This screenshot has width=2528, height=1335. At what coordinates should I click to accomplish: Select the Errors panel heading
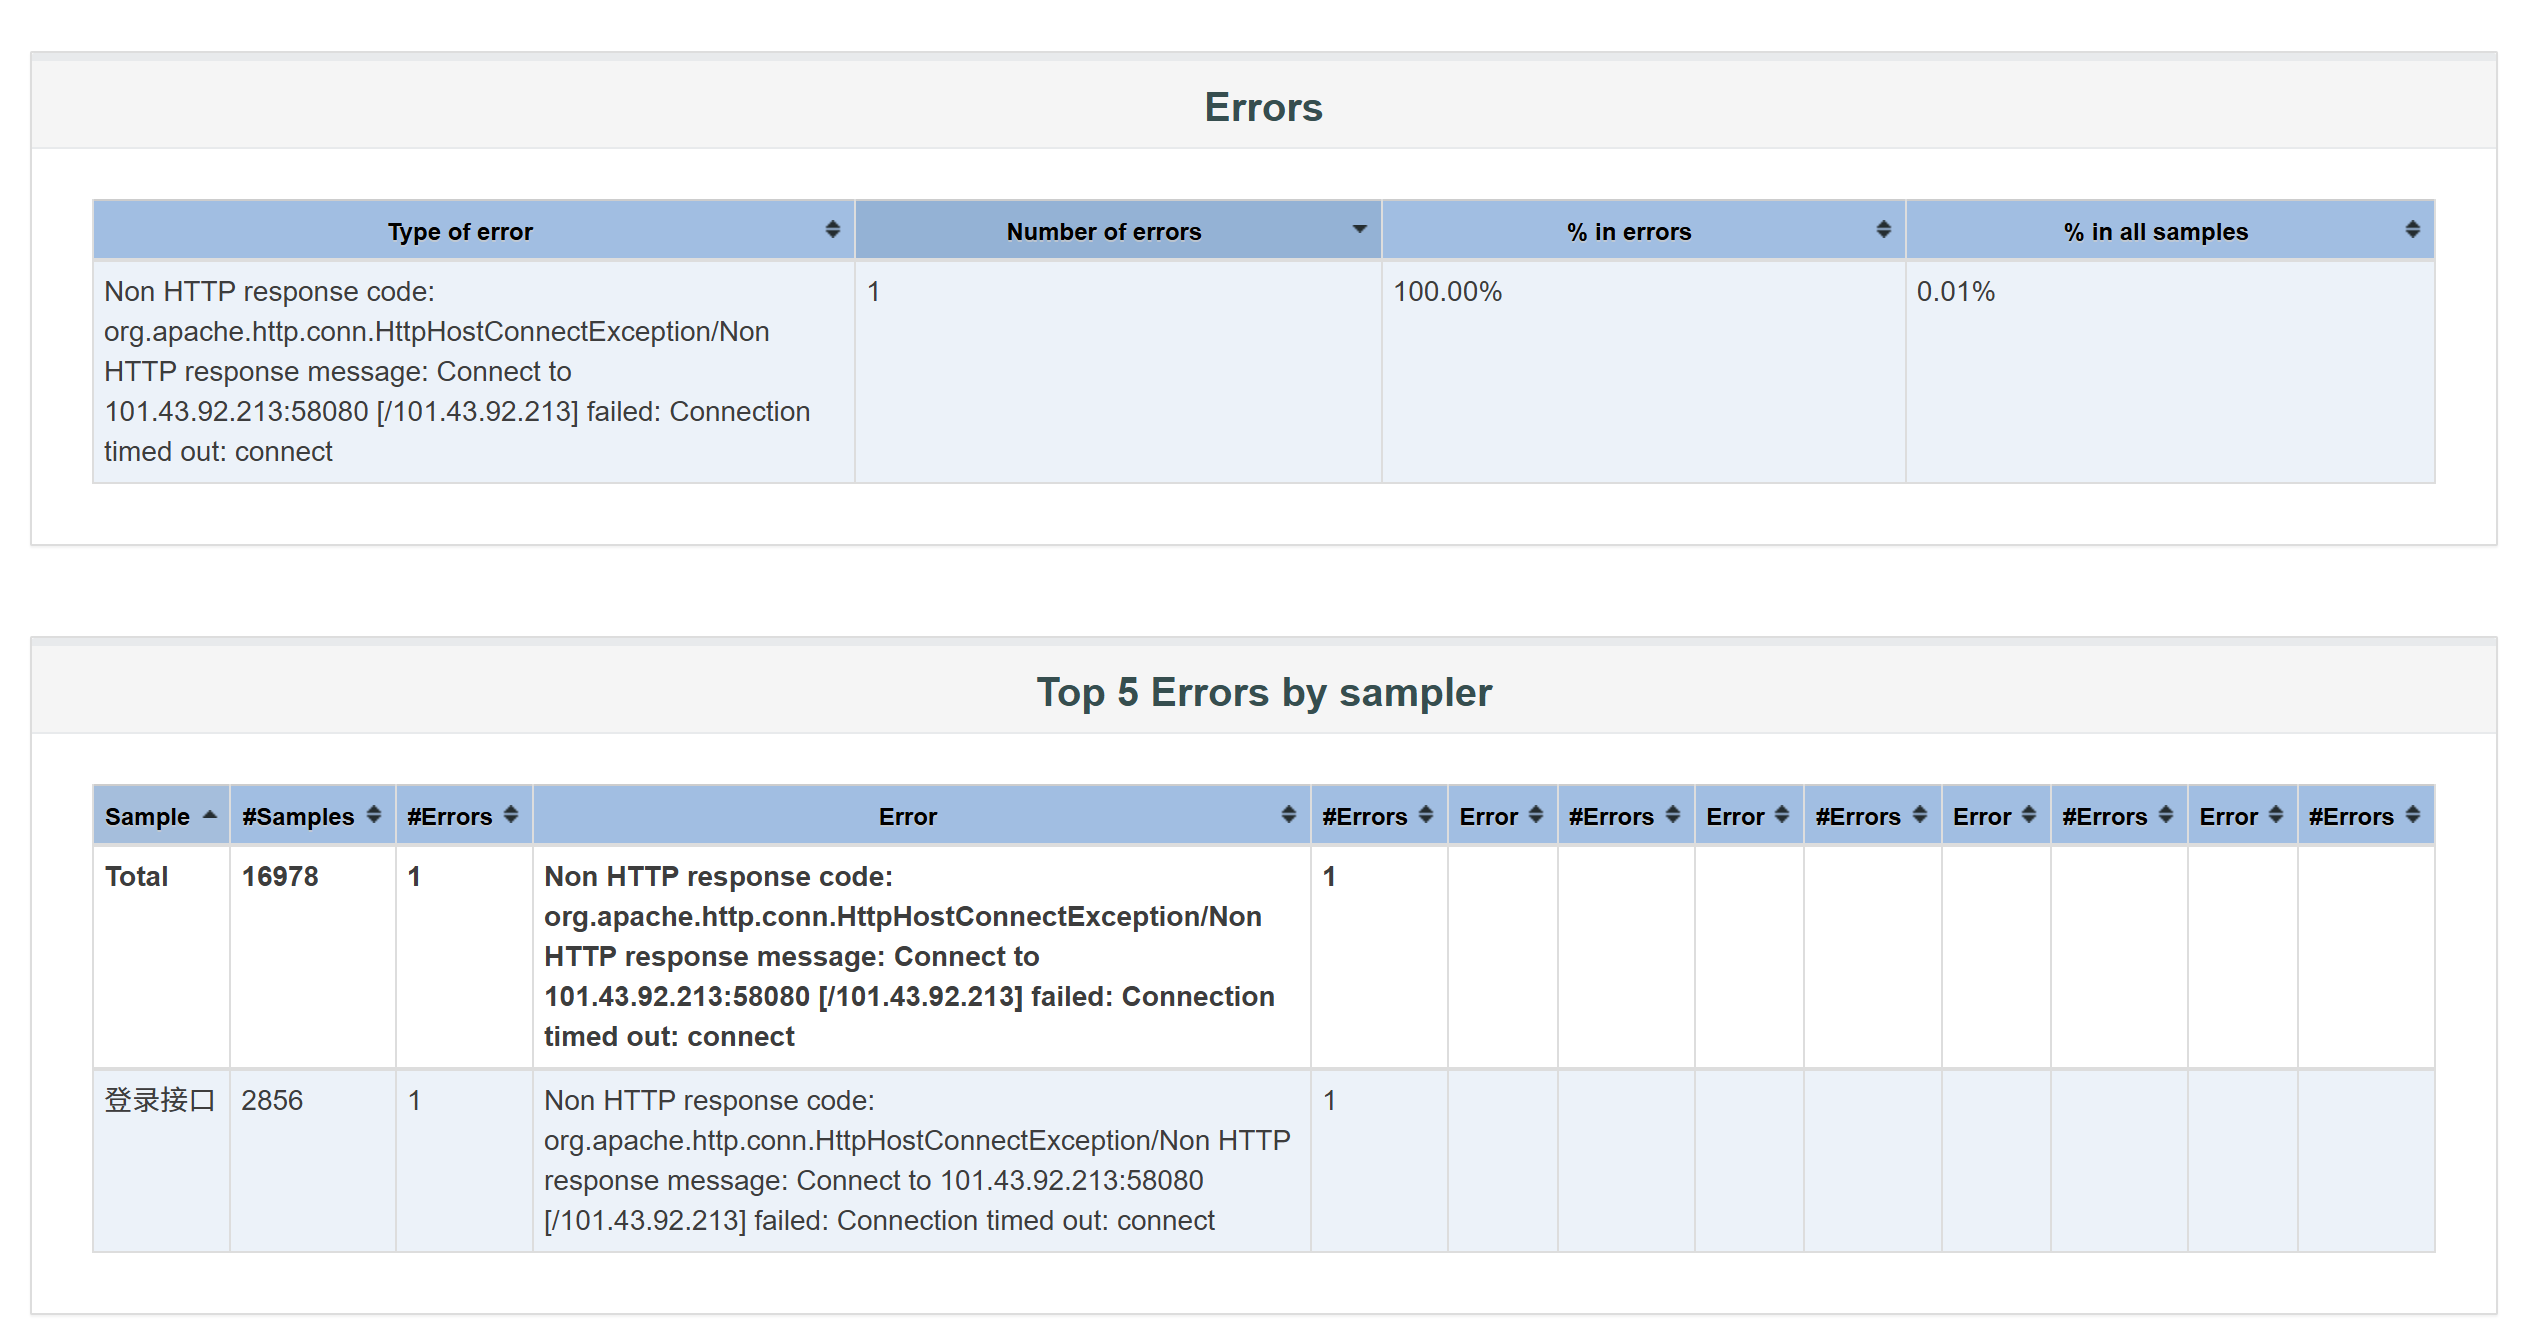[1262, 107]
